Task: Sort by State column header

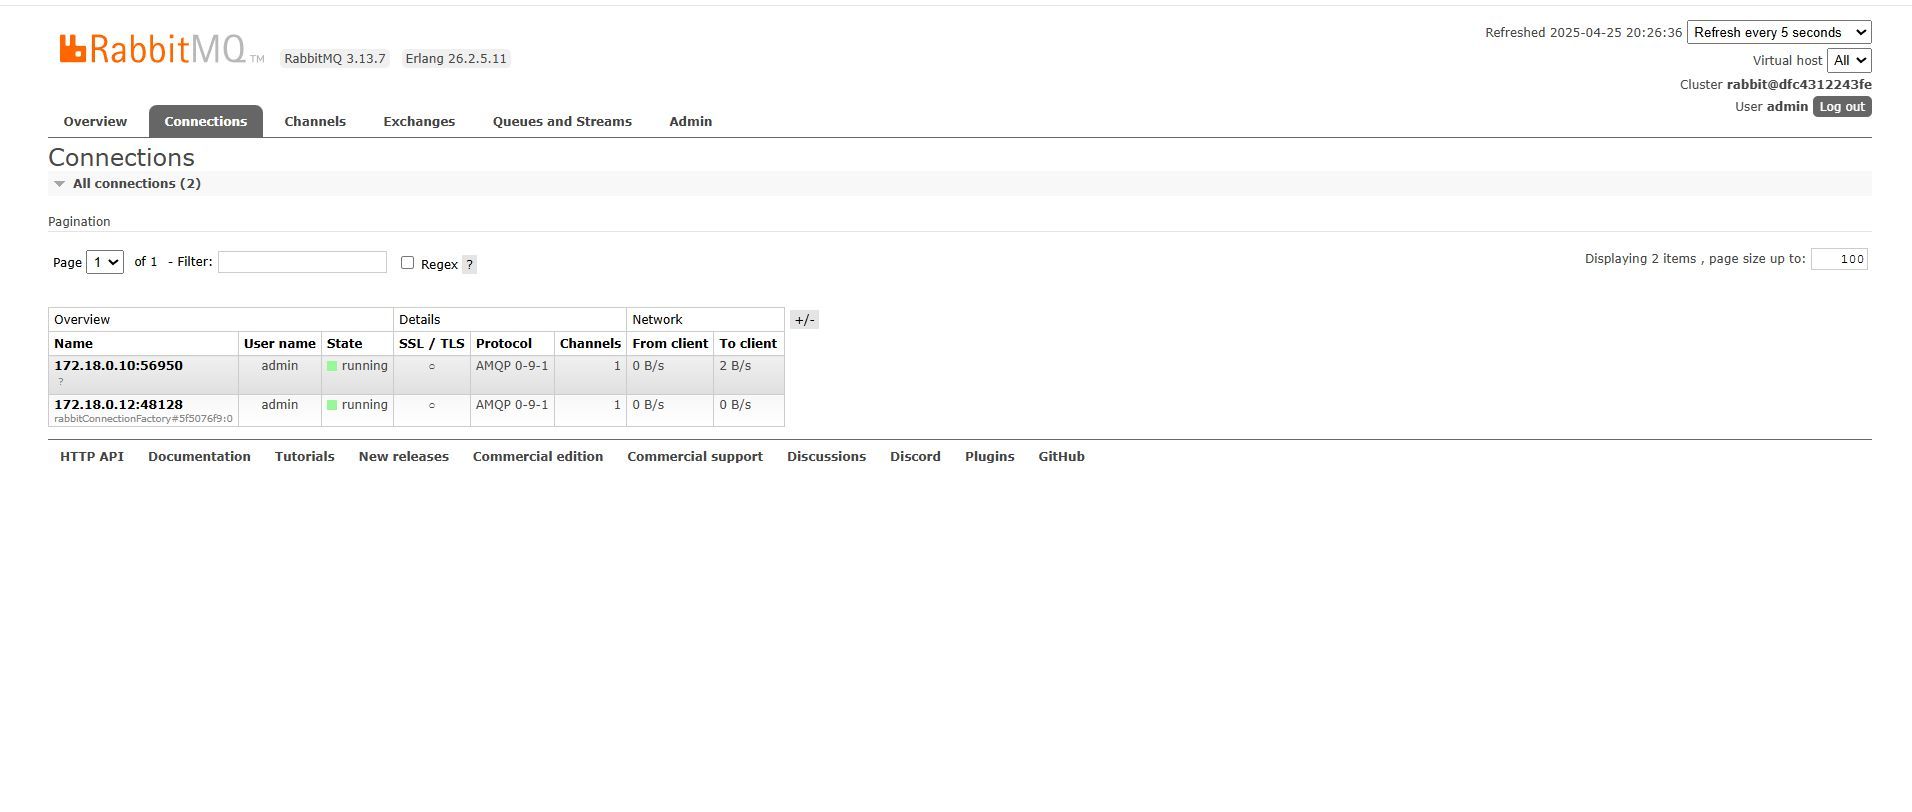Action: tap(345, 343)
